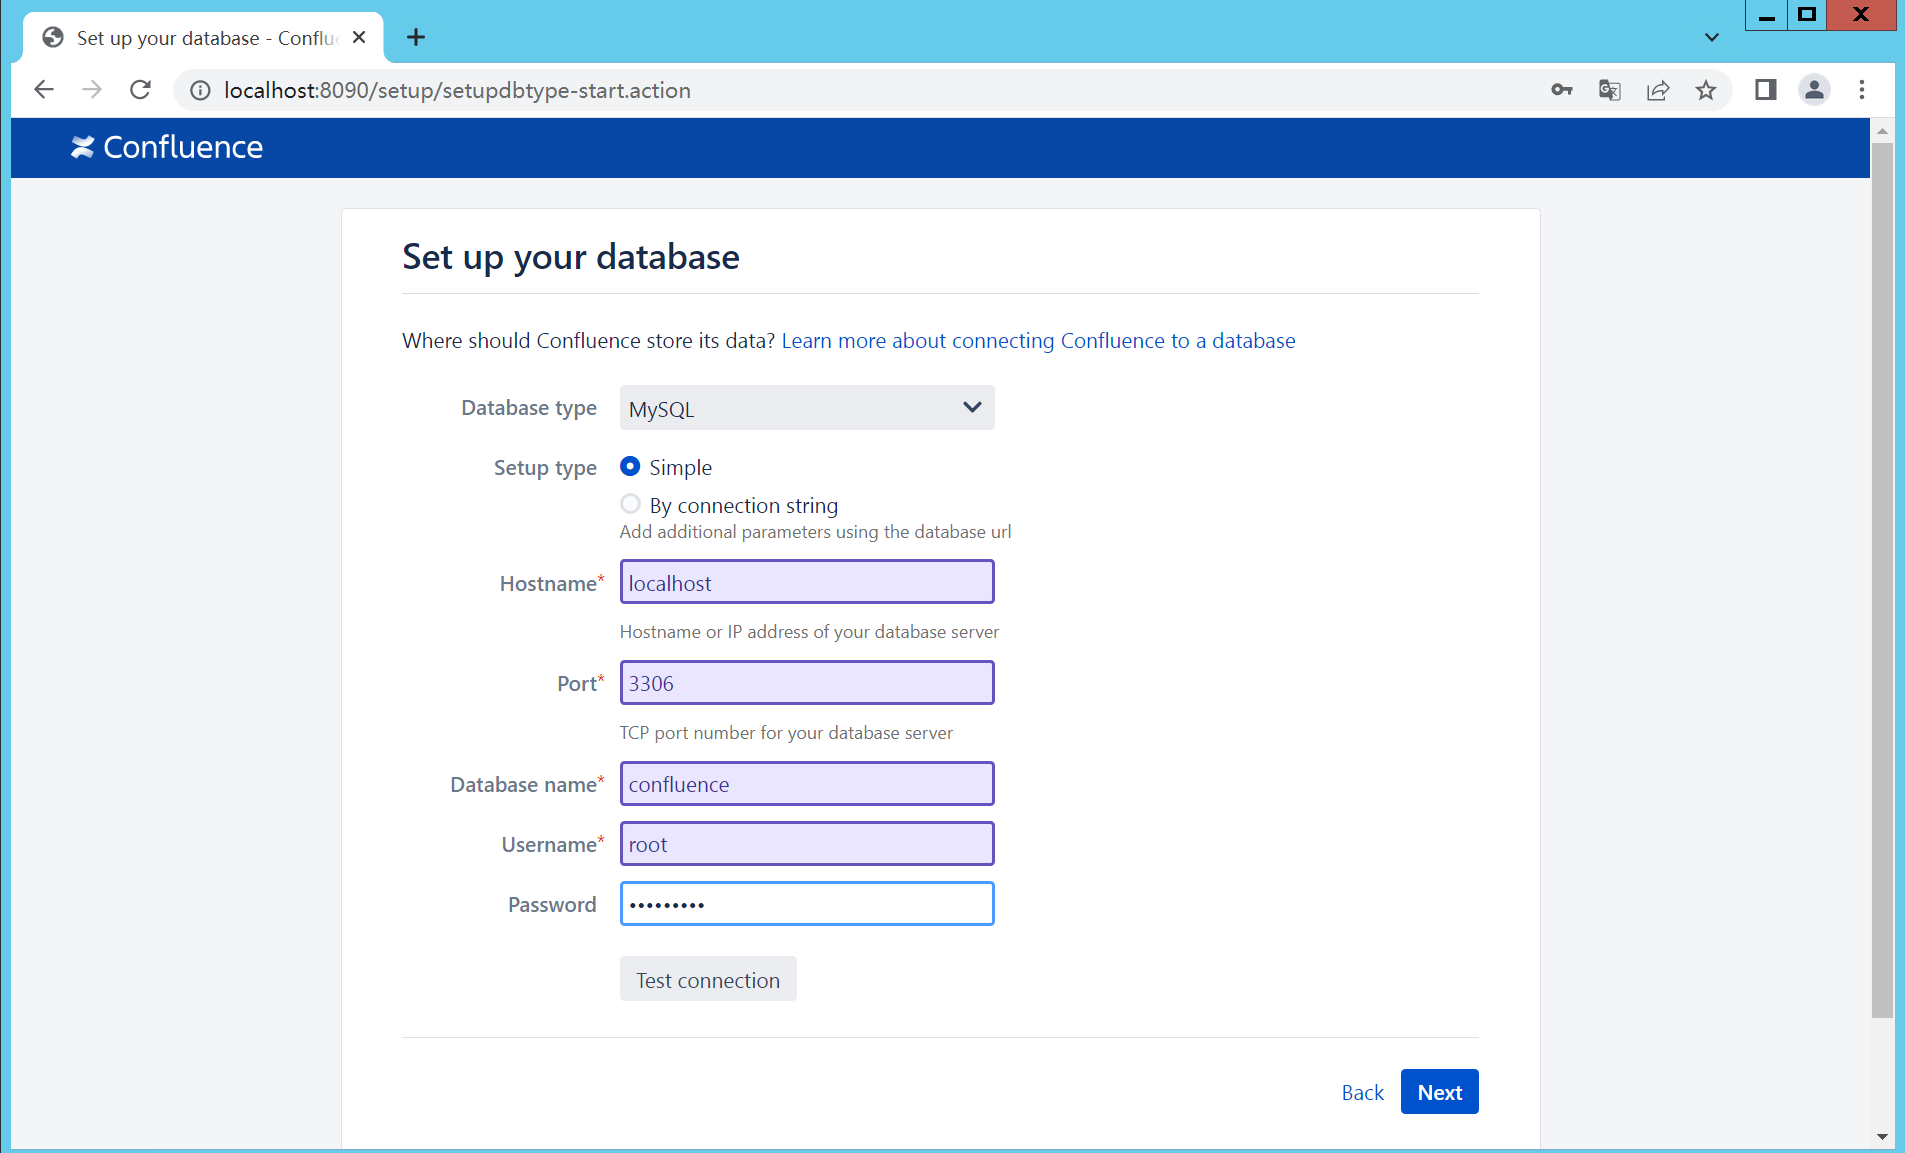Open saved passwords key icon
Screen dimensions: 1905x1153
click(x=1562, y=90)
